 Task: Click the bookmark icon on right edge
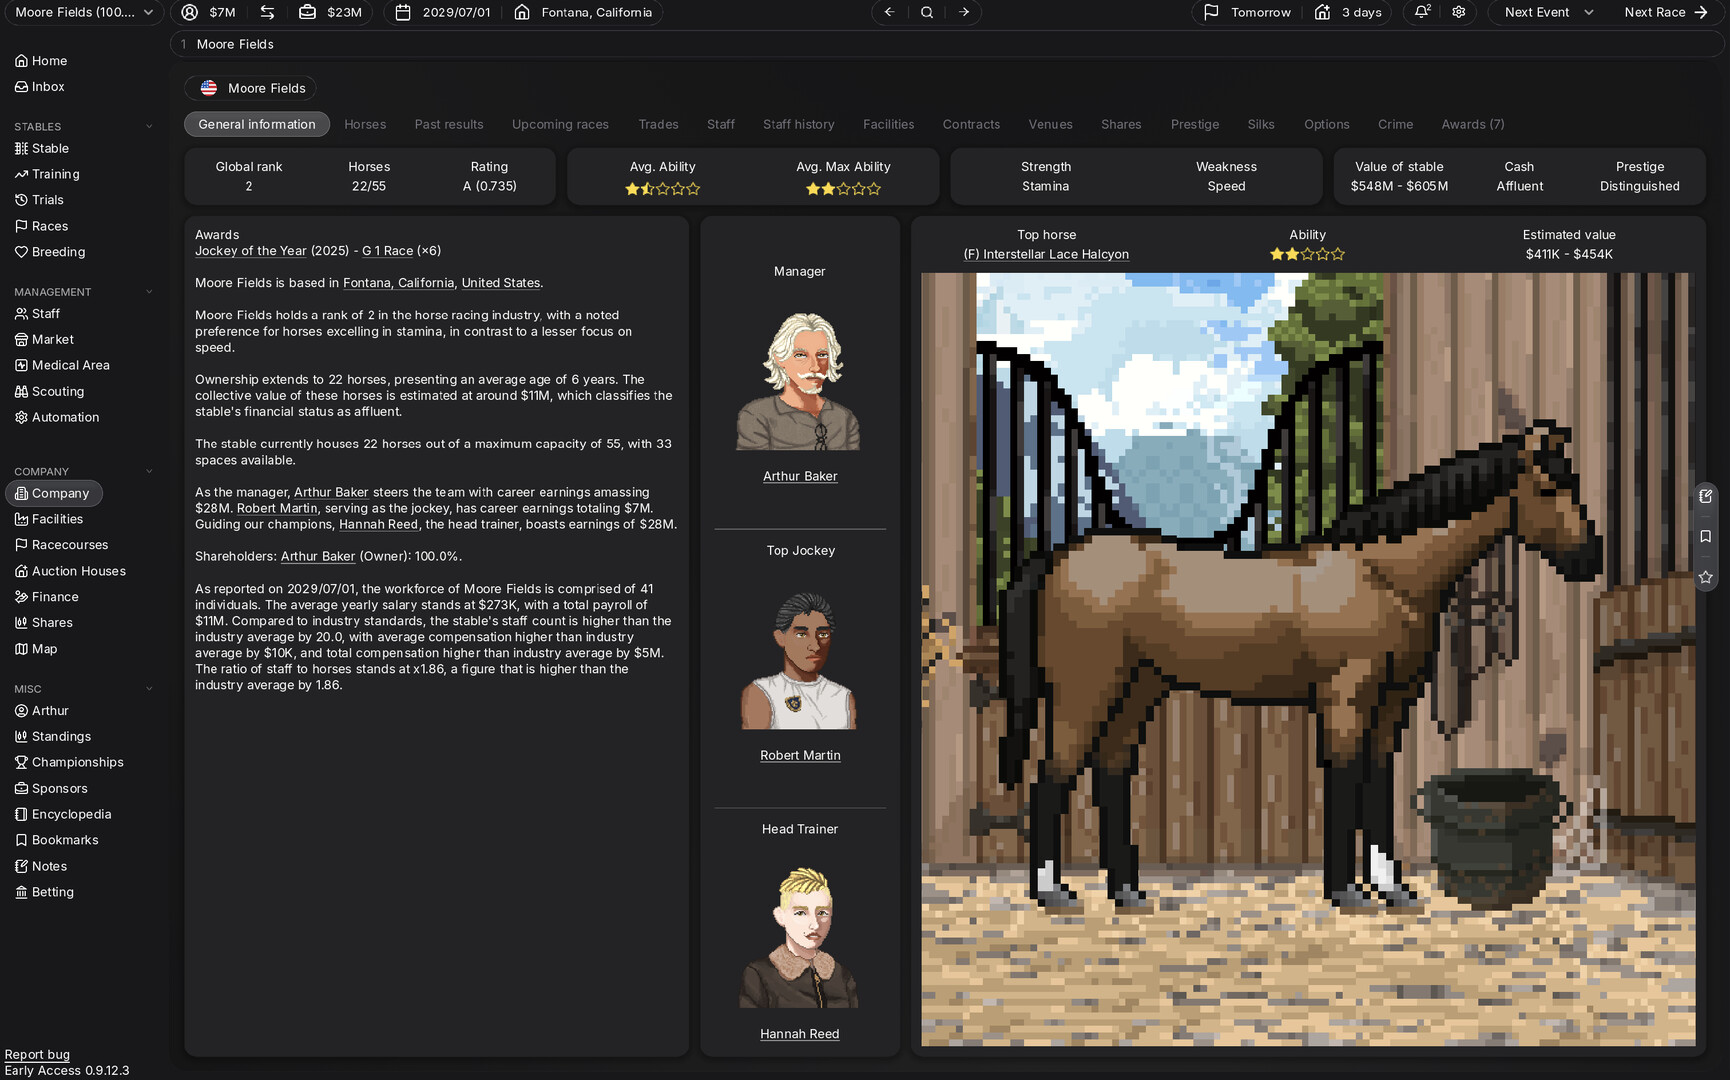(1706, 537)
